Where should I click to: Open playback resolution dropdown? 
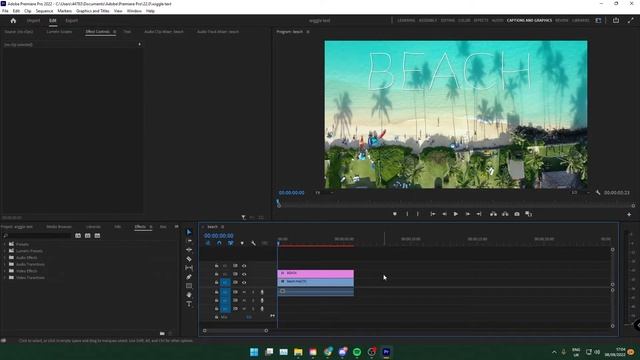click(580, 193)
